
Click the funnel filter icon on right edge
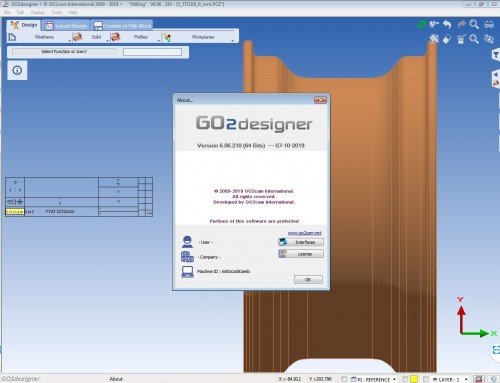coord(496,55)
